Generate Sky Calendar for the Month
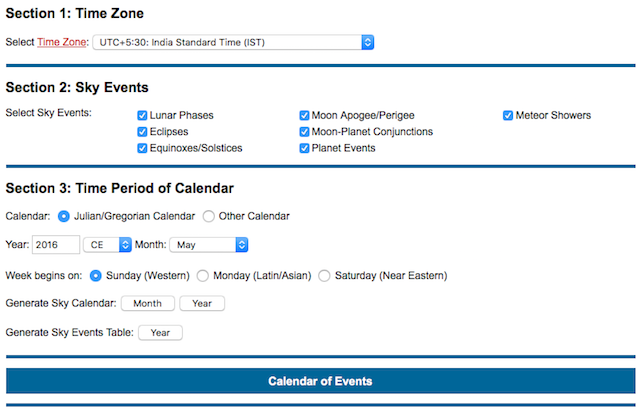This screenshot has width=640, height=411. (148, 304)
